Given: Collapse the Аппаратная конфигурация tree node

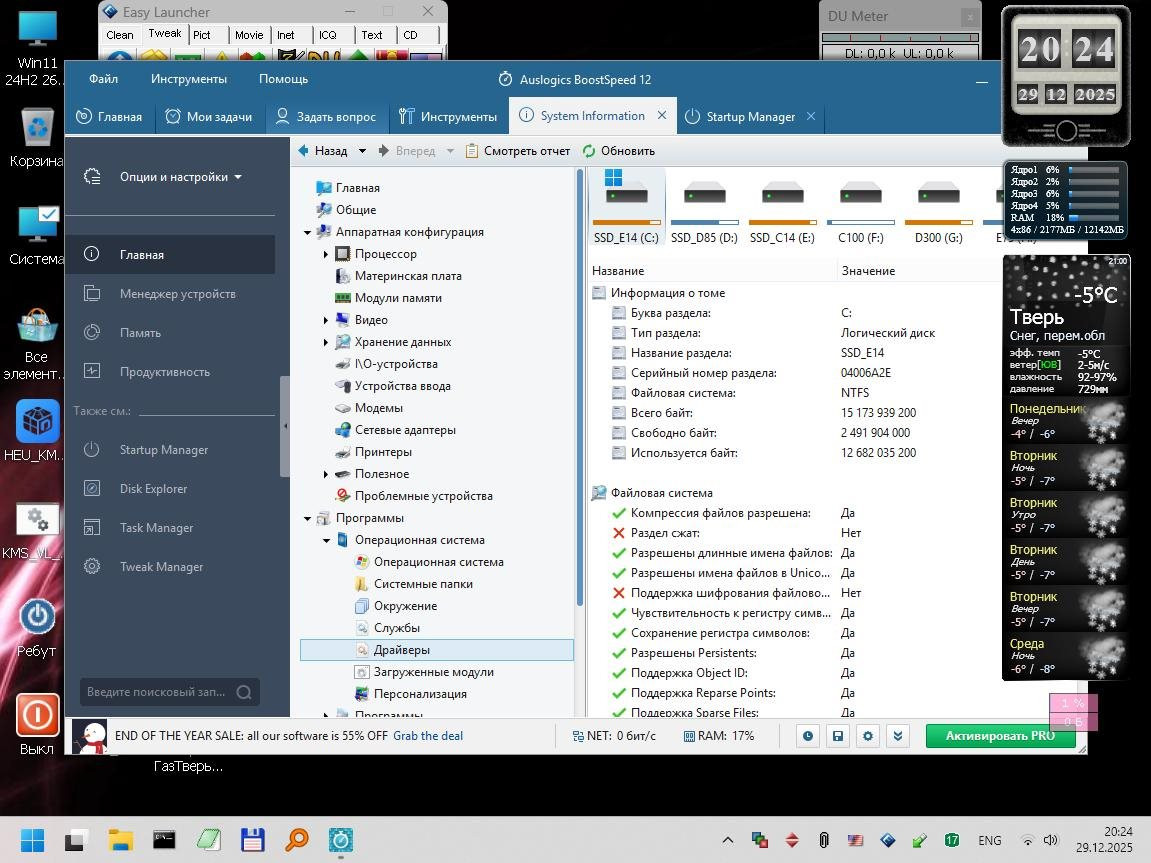Looking at the screenshot, I should click(307, 232).
